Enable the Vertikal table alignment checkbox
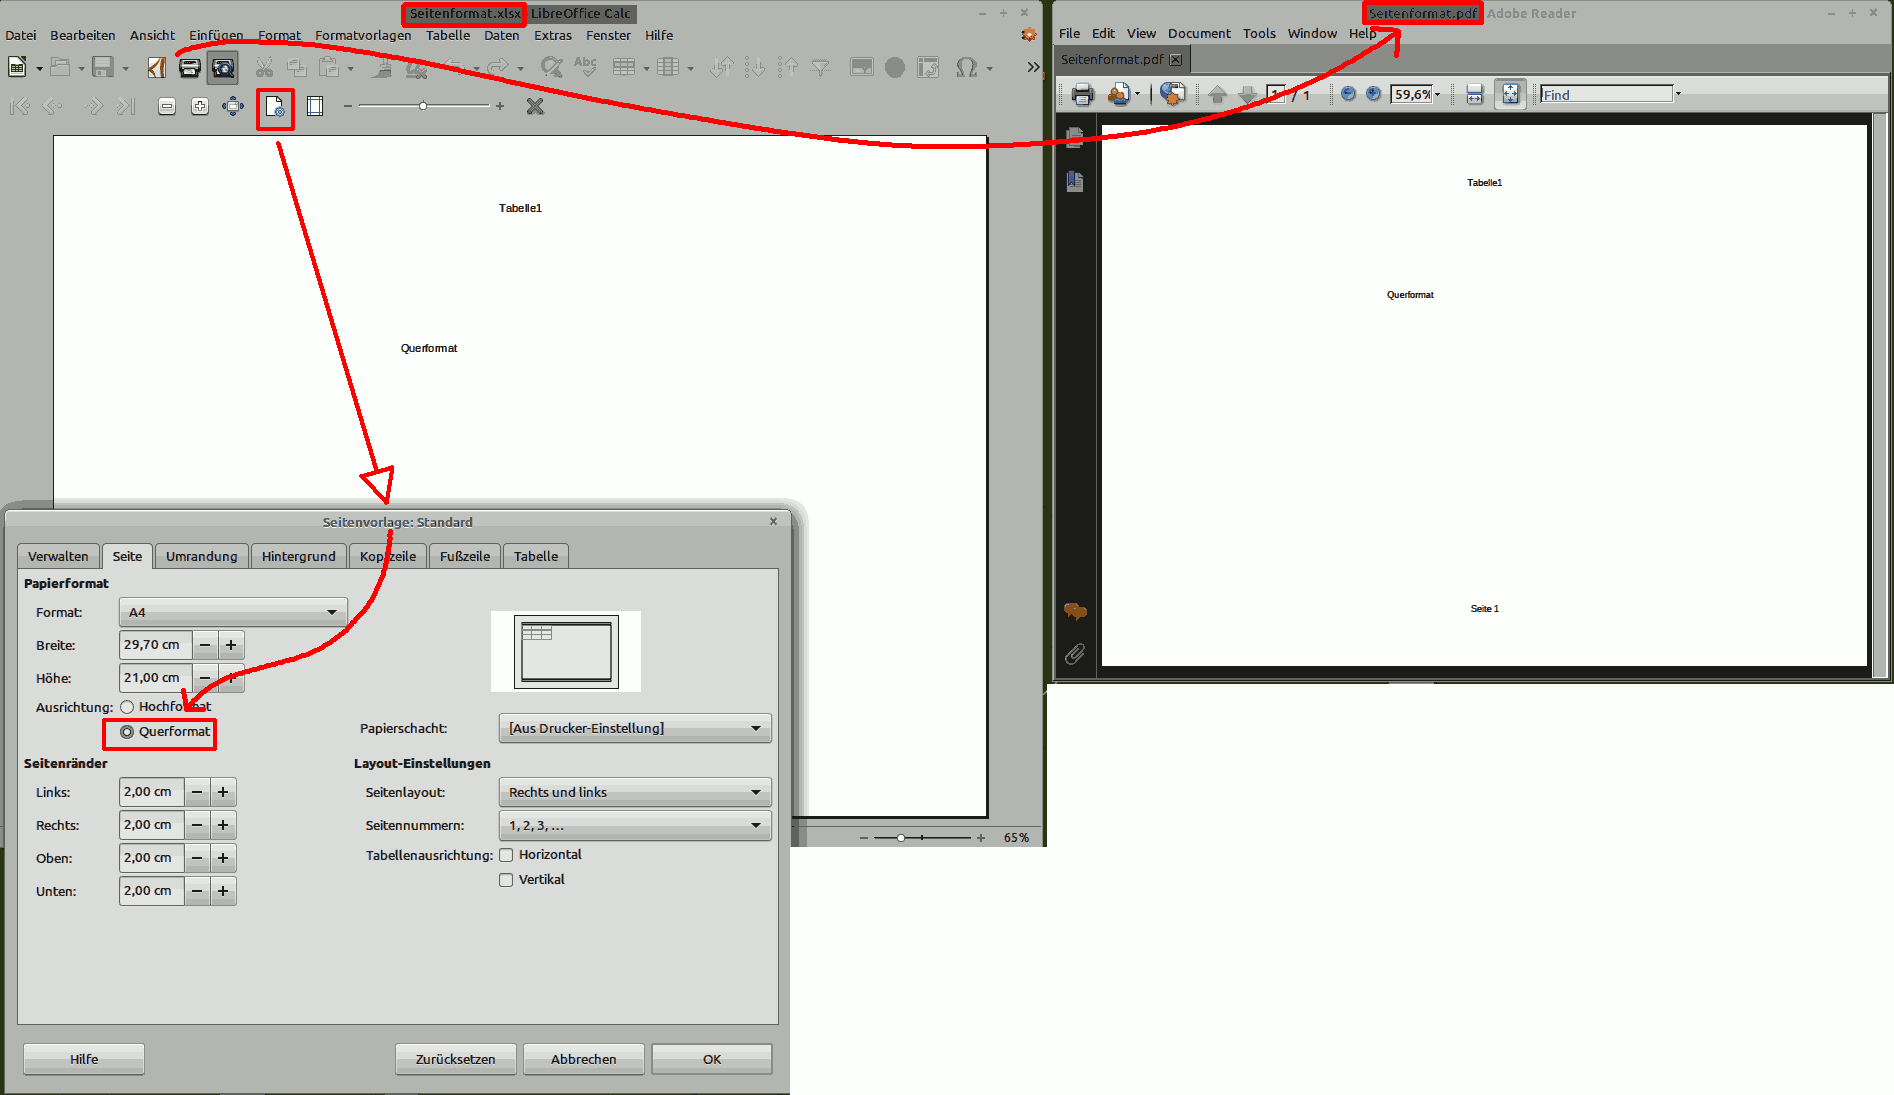Viewport: 1894px width, 1095px height. (x=506, y=880)
